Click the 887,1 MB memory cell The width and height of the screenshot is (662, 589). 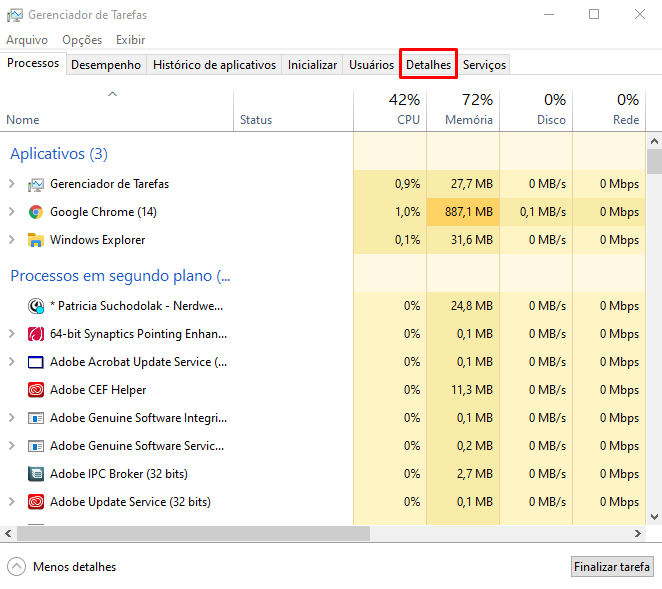point(463,212)
